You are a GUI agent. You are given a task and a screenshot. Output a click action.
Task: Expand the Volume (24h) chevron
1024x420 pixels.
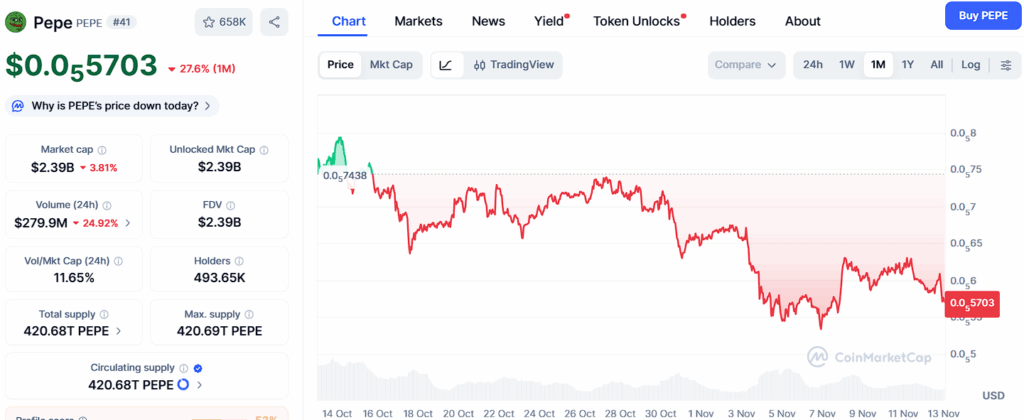tap(127, 223)
